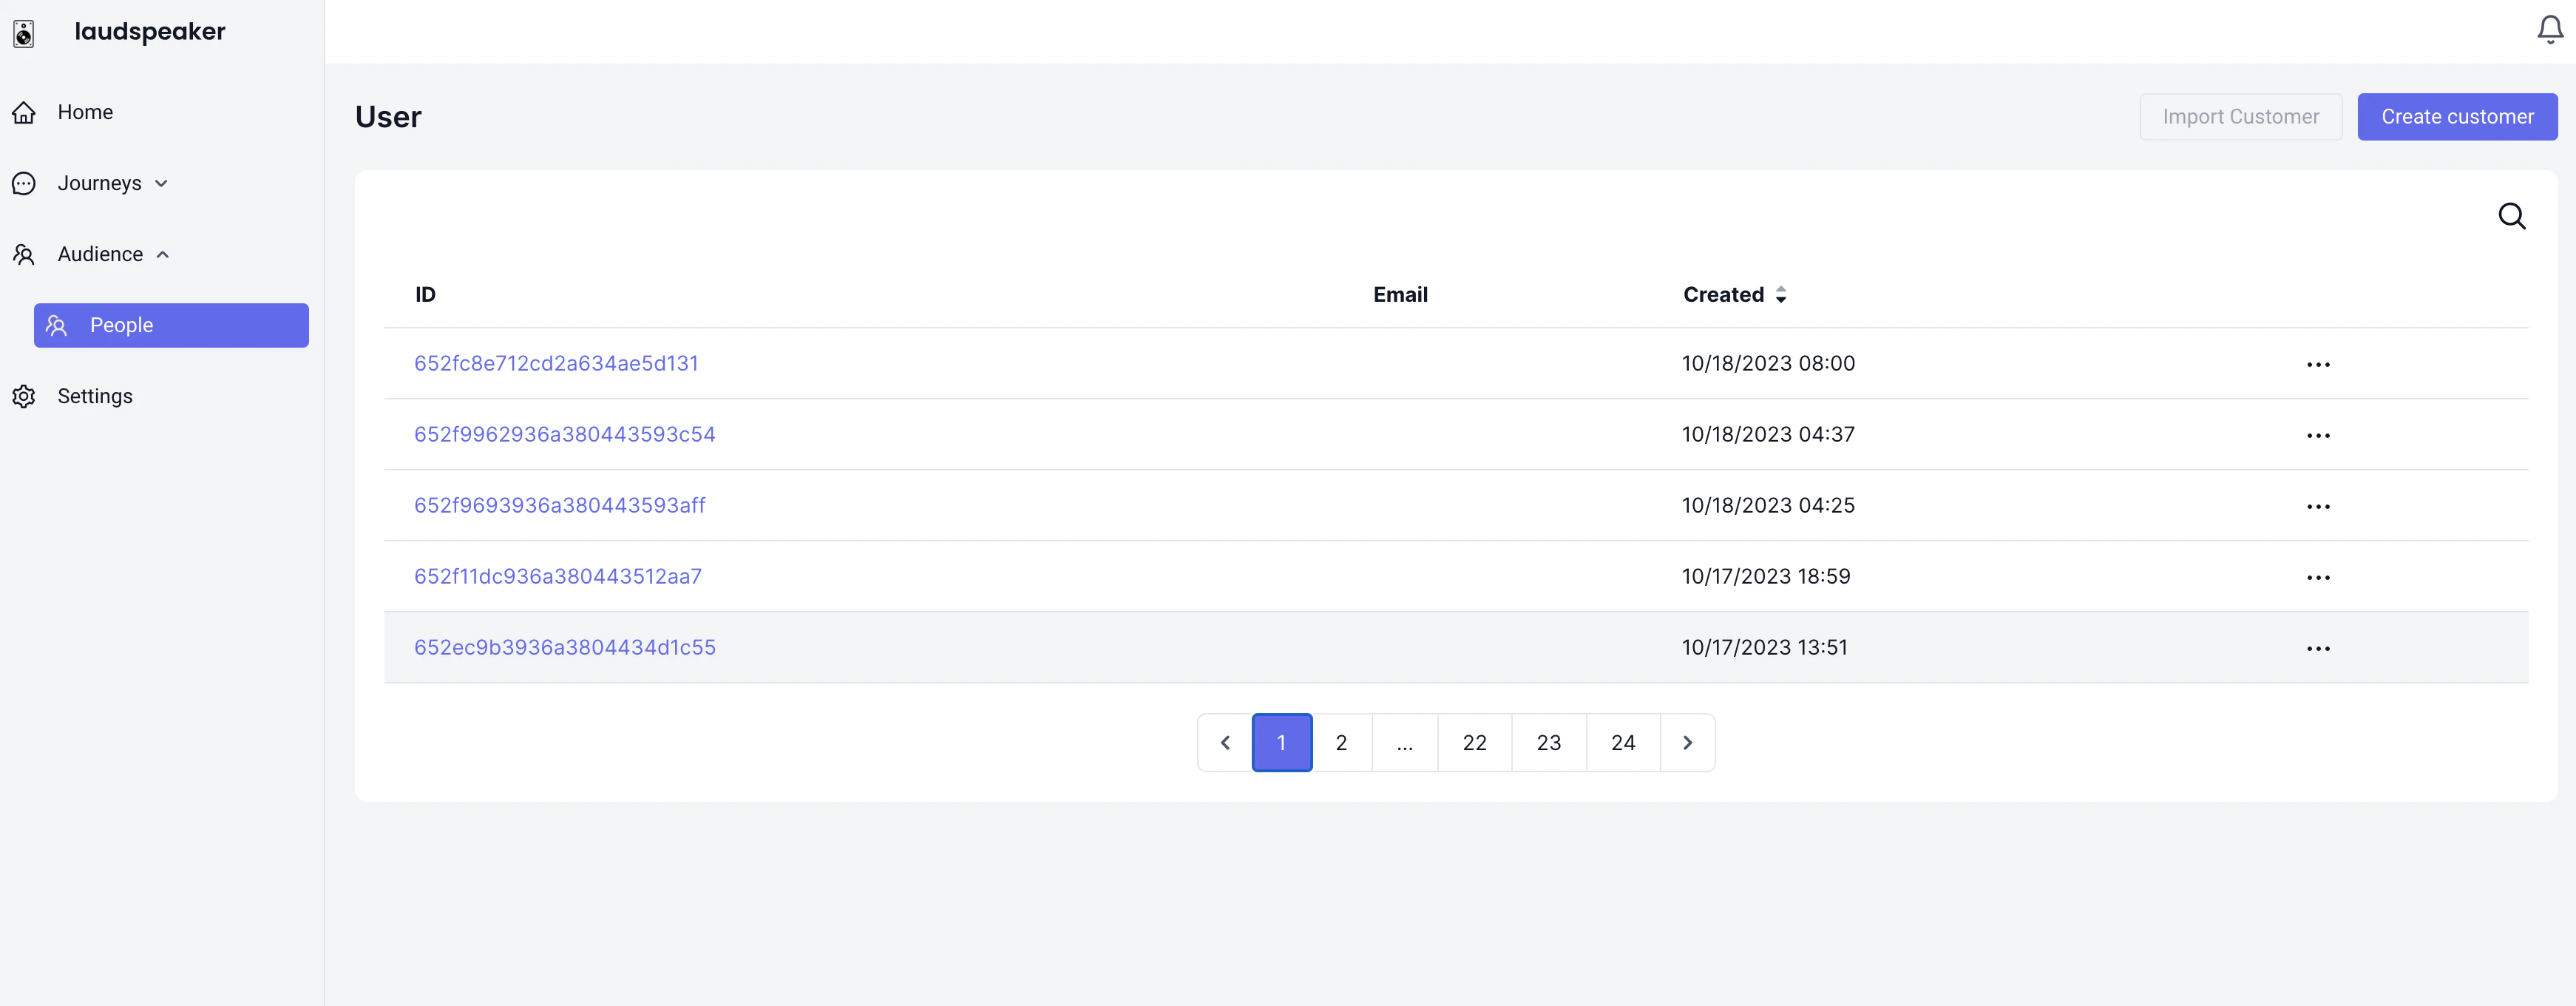
Task: Go to Home from the sidebar menu
Action: (85, 112)
